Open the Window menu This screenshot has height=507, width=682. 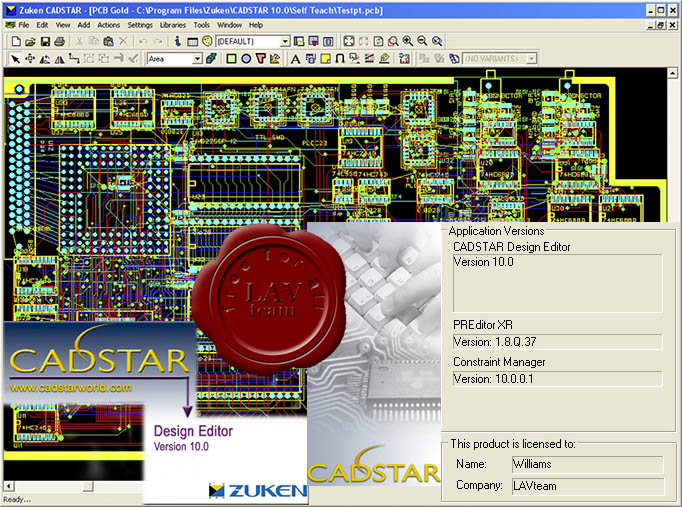tap(229, 25)
